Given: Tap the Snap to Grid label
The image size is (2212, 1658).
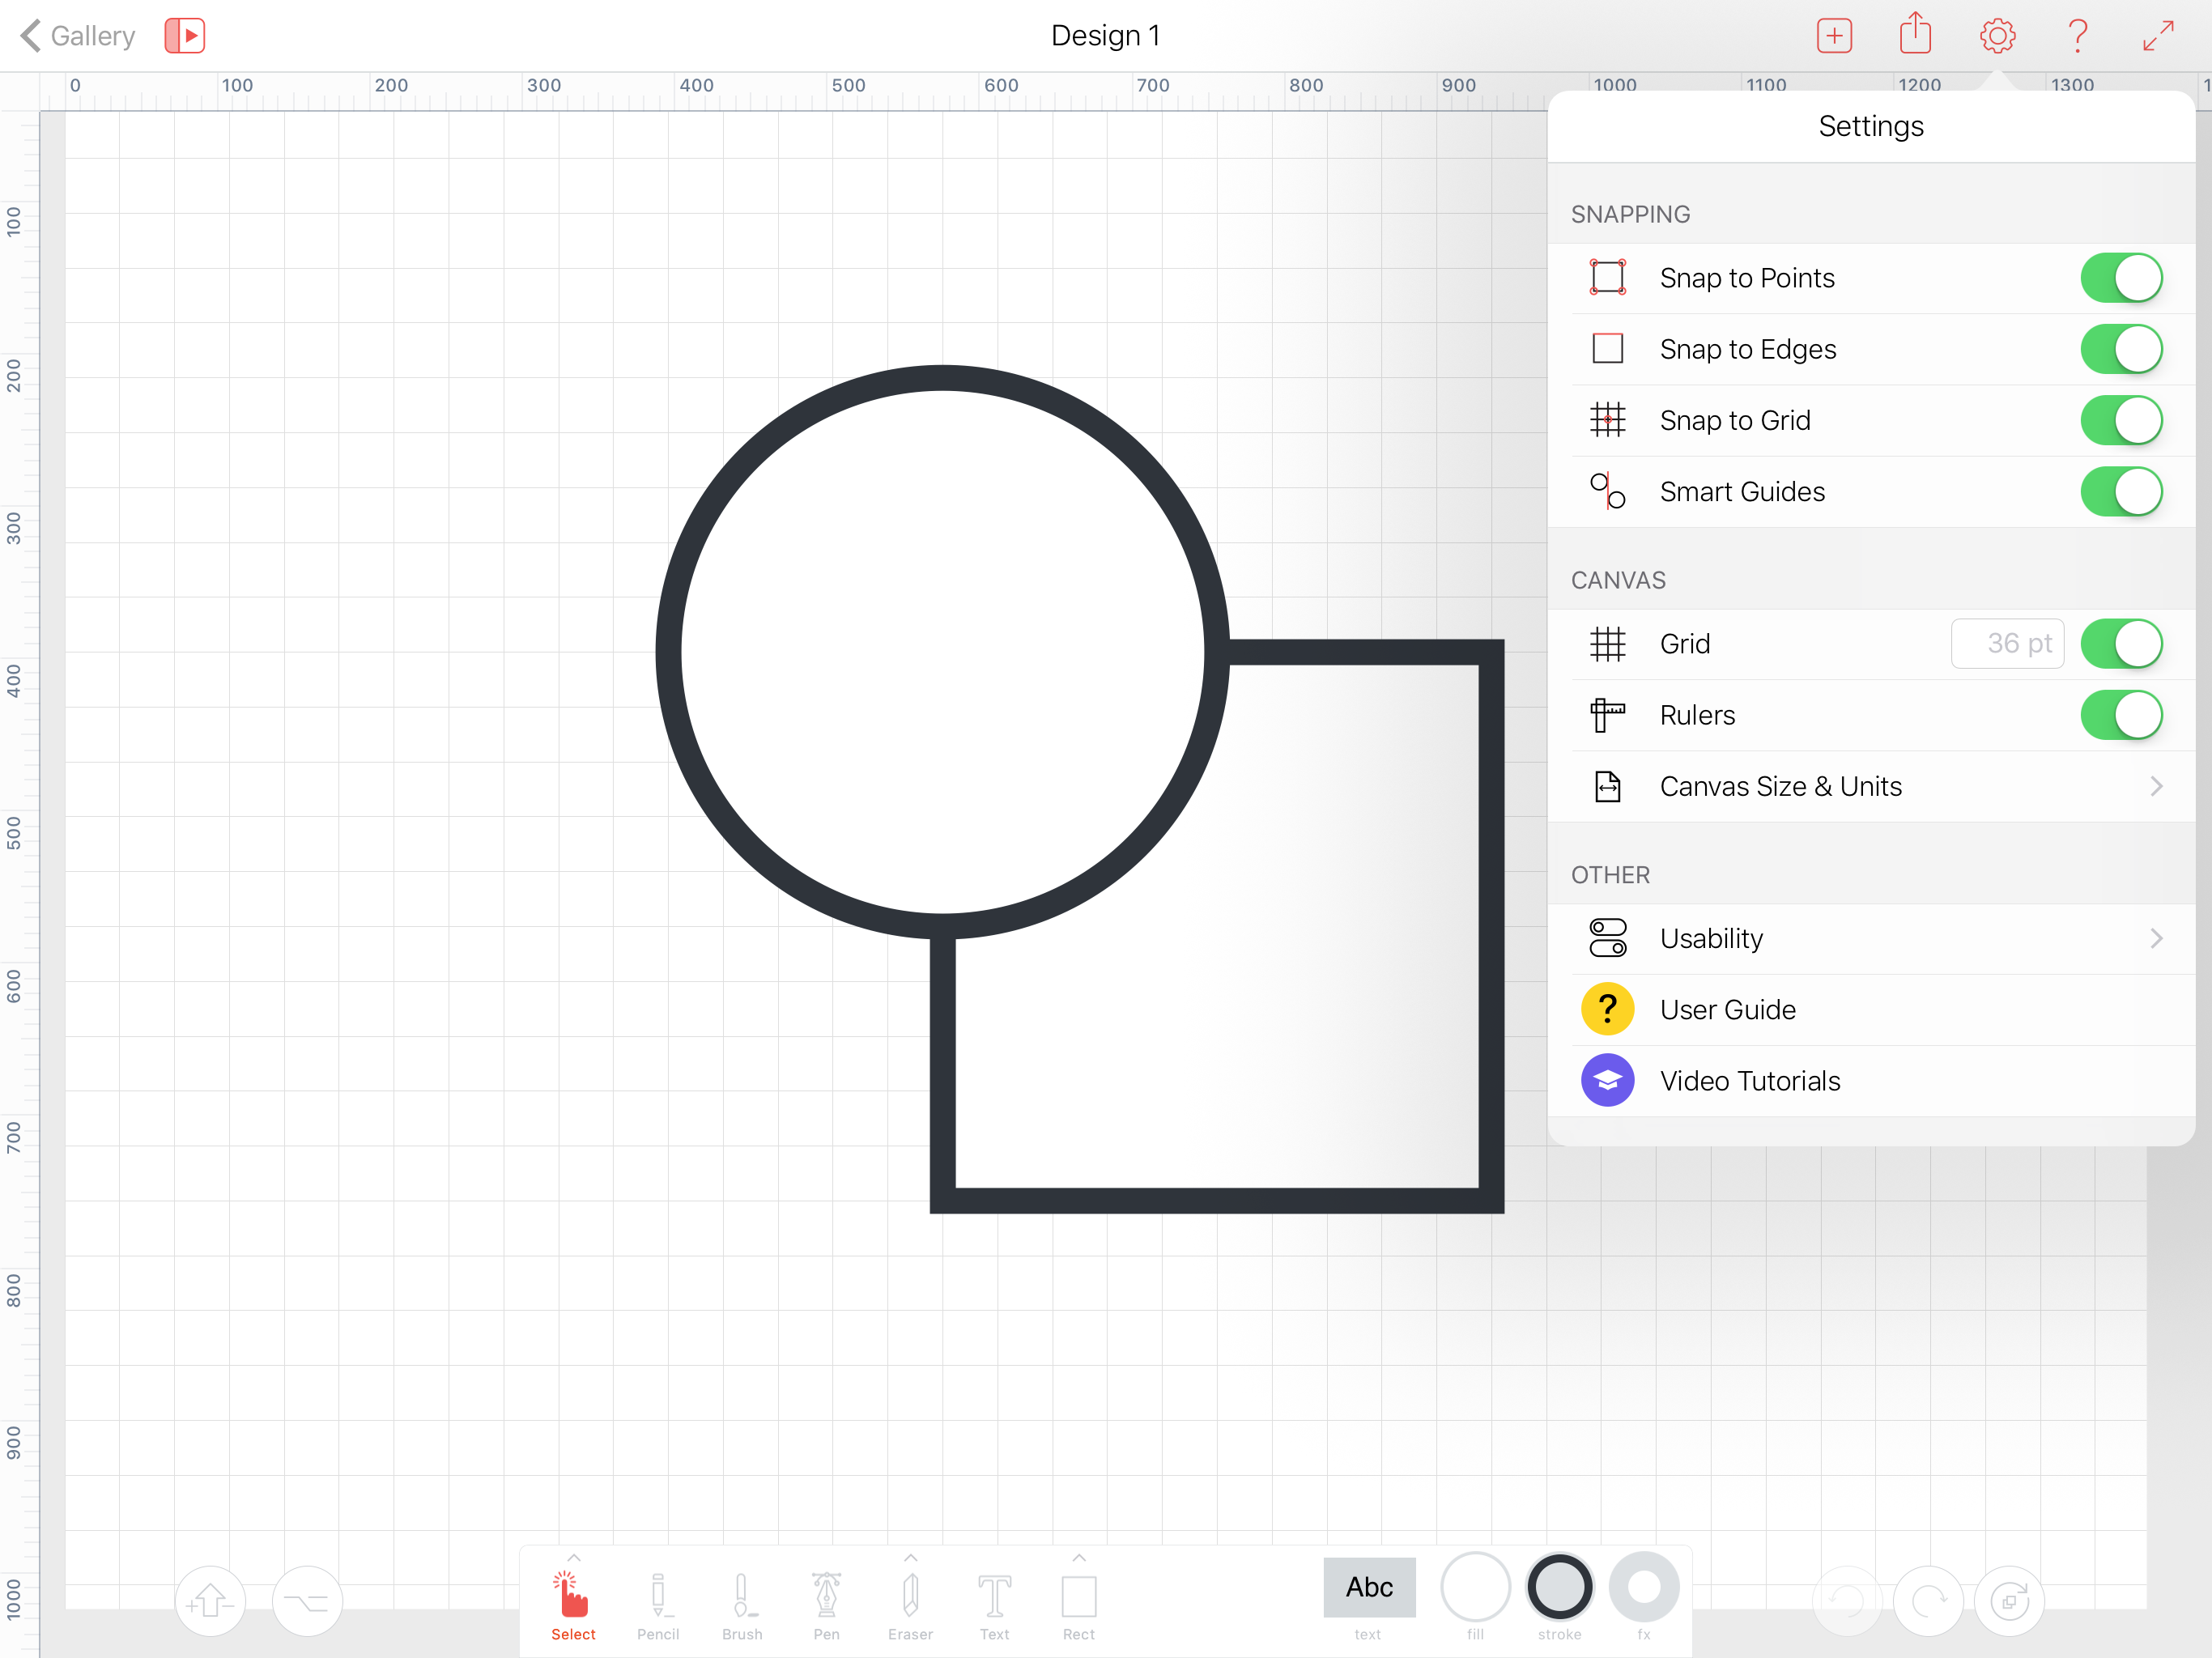Looking at the screenshot, I should [x=1735, y=420].
